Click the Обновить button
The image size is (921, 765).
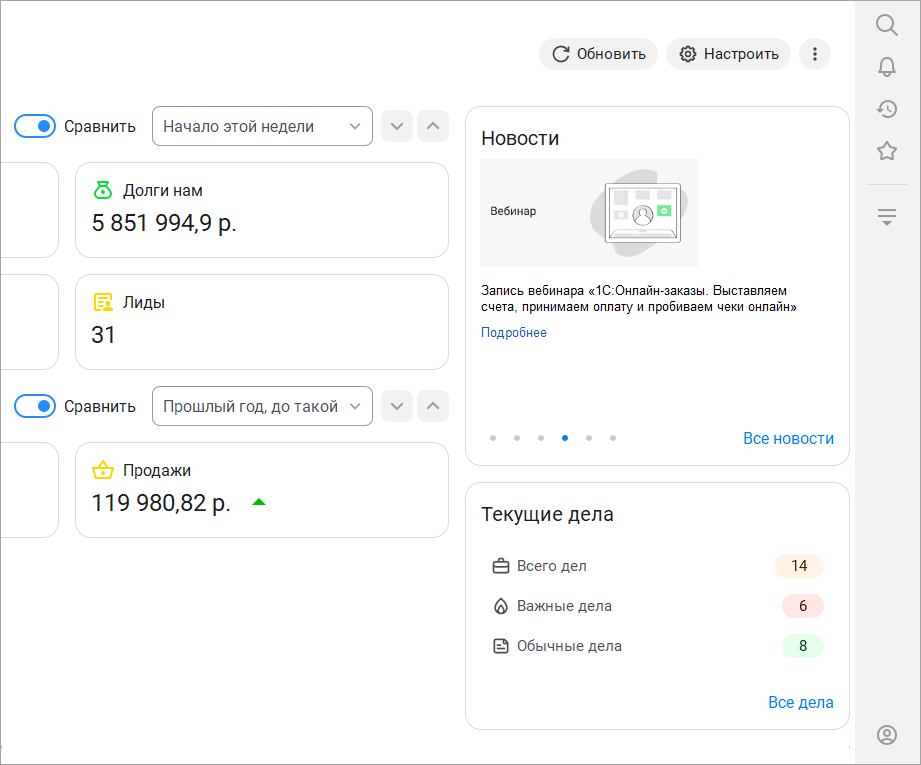(x=598, y=54)
